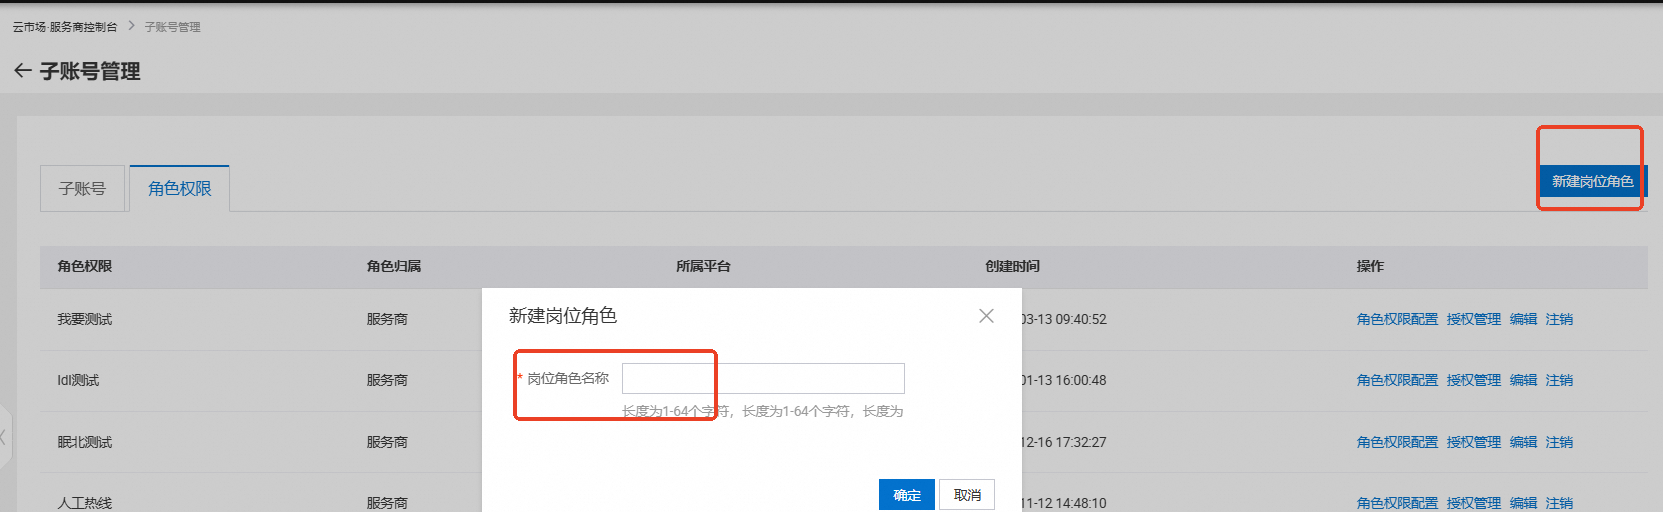Screen dimensions: 1663x512
Task: Click 服务商 in the ldl测试 row
Action: [x=387, y=380]
